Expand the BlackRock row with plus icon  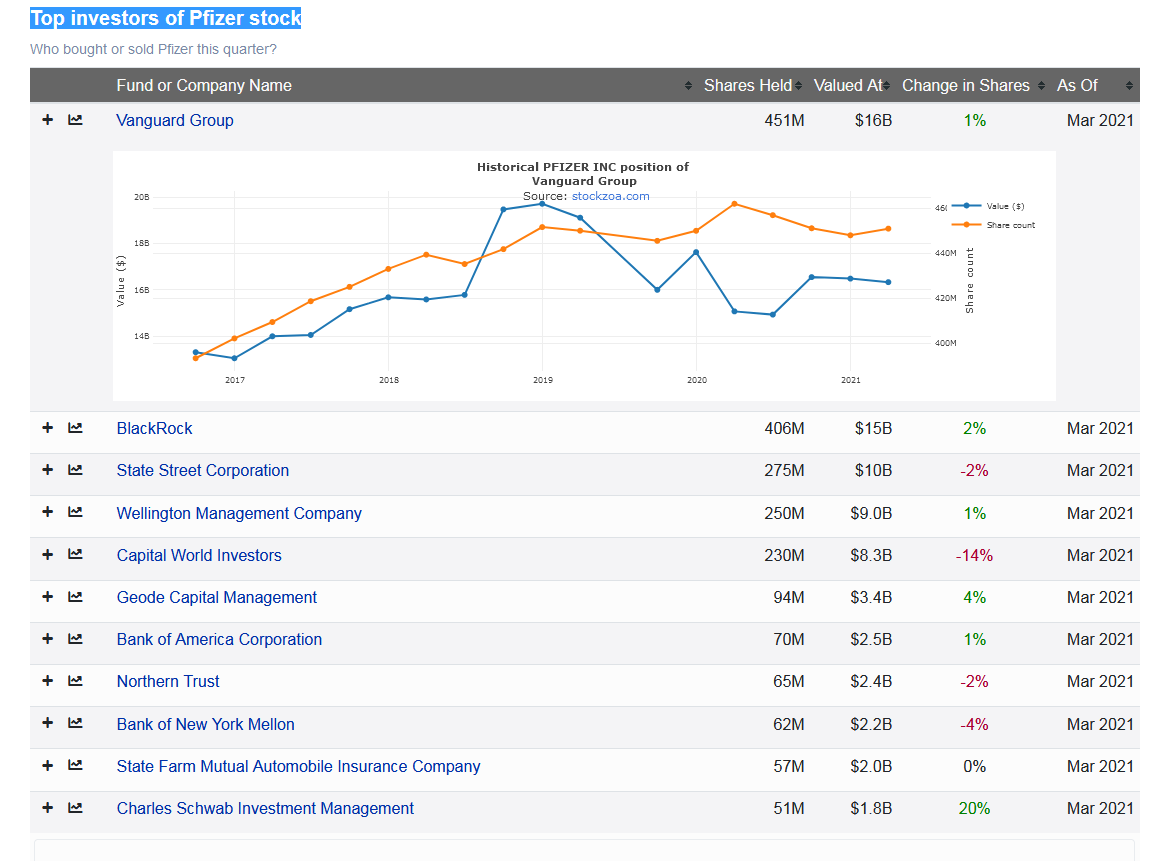click(47, 427)
